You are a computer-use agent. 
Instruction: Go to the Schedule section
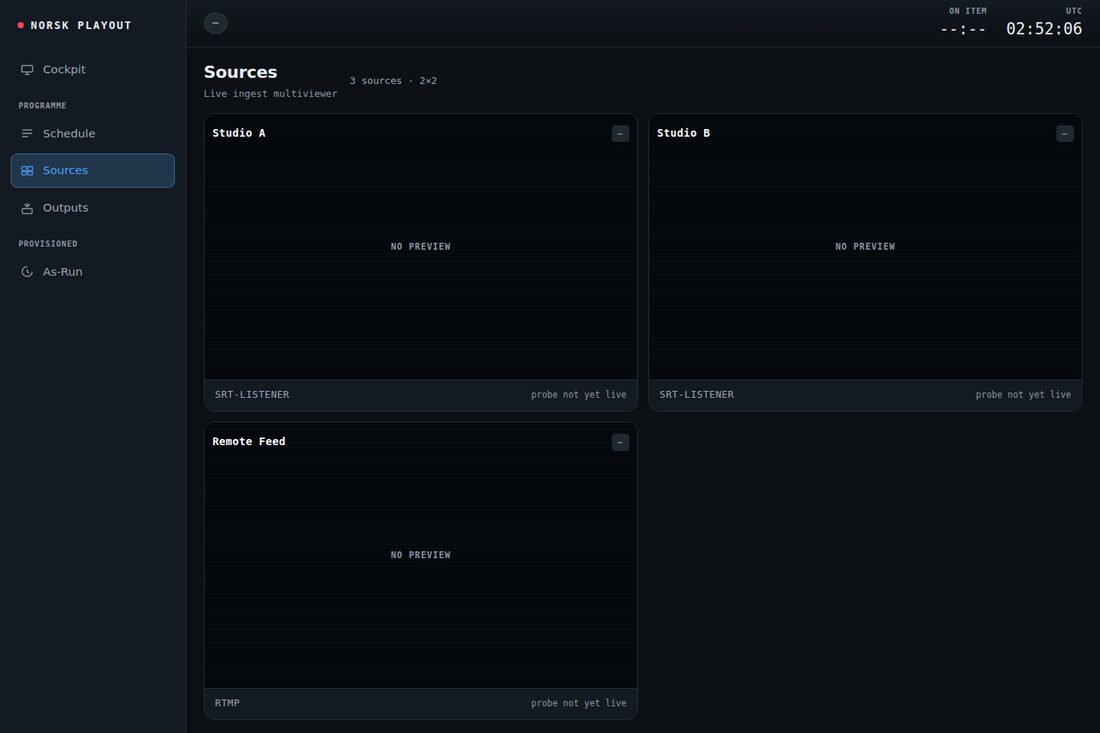tap(93, 133)
